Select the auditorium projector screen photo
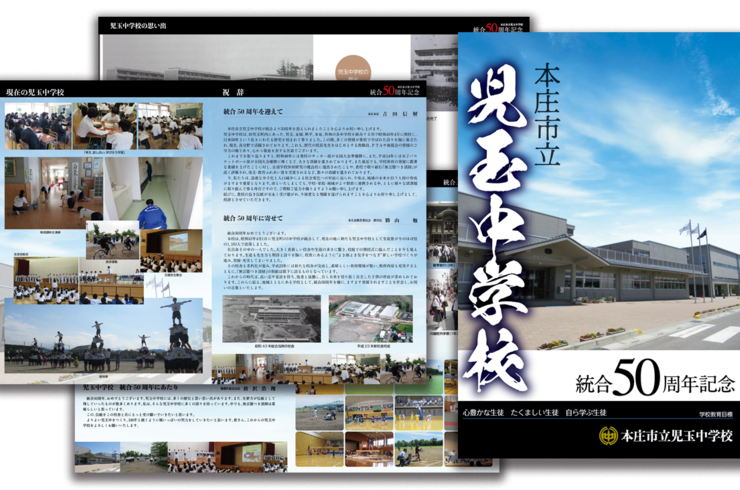Screen dimensions: 740x490 [171, 251]
